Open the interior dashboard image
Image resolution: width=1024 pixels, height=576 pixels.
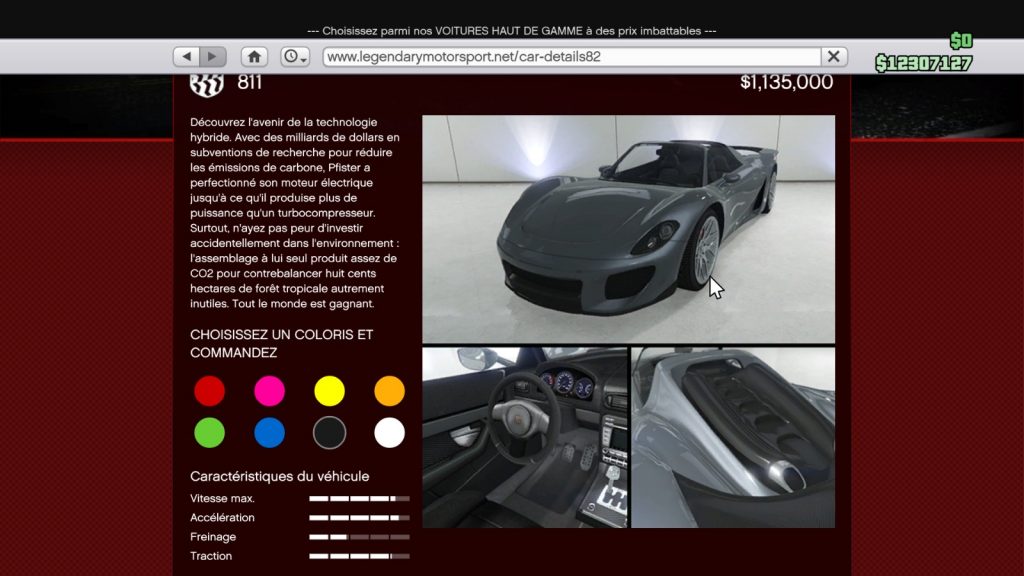pyautogui.click(x=525, y=438)
